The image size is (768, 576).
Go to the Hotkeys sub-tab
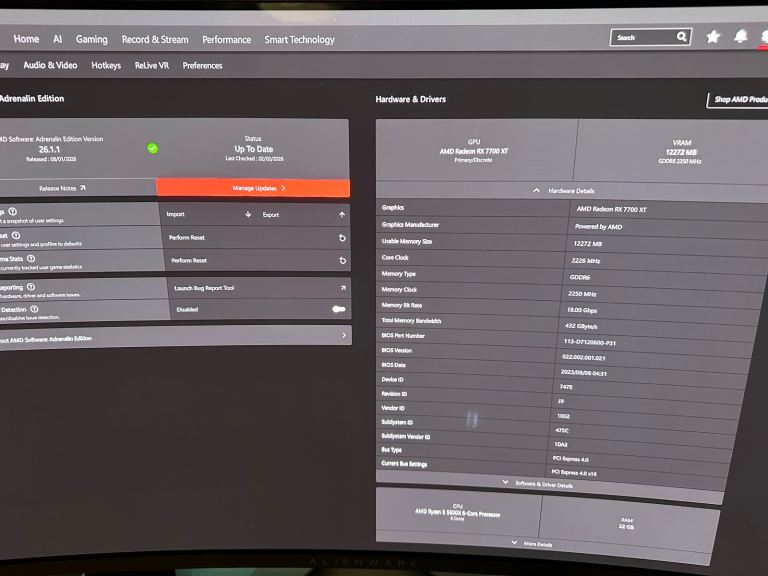[106, 66]
